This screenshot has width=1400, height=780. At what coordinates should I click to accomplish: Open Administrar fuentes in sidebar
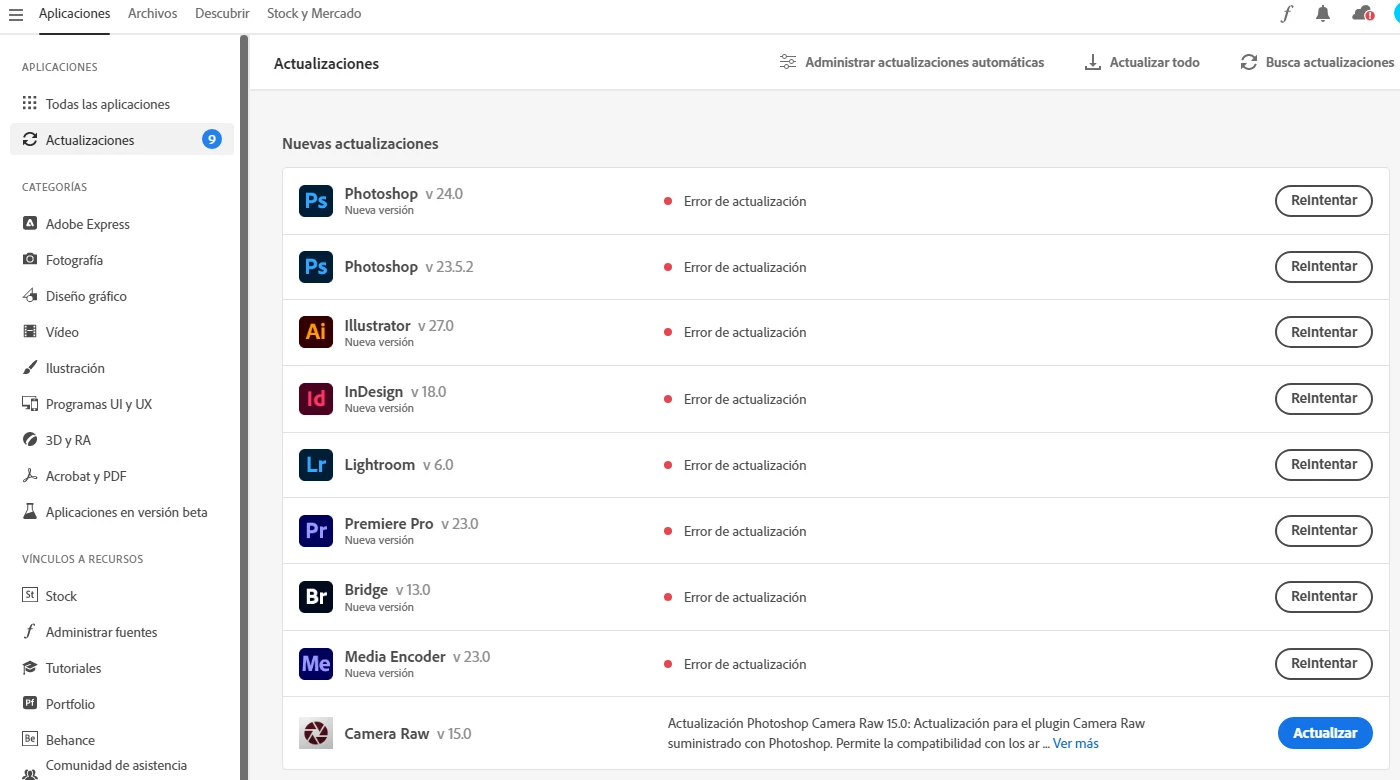tap(102, 632)
